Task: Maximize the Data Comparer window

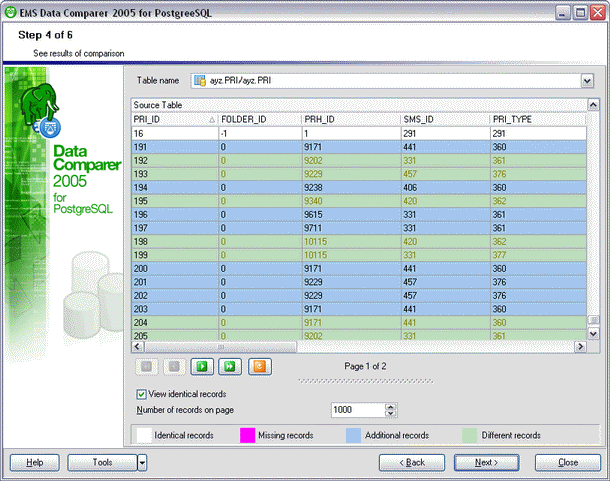Action: [580, 13]
